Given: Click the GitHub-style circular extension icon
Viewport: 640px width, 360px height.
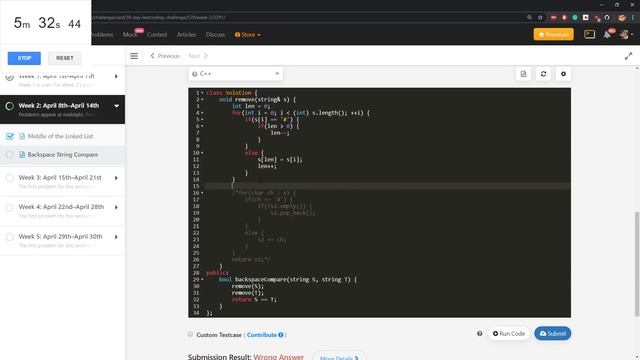Looking at the screenshot, I should pos(607,18).
